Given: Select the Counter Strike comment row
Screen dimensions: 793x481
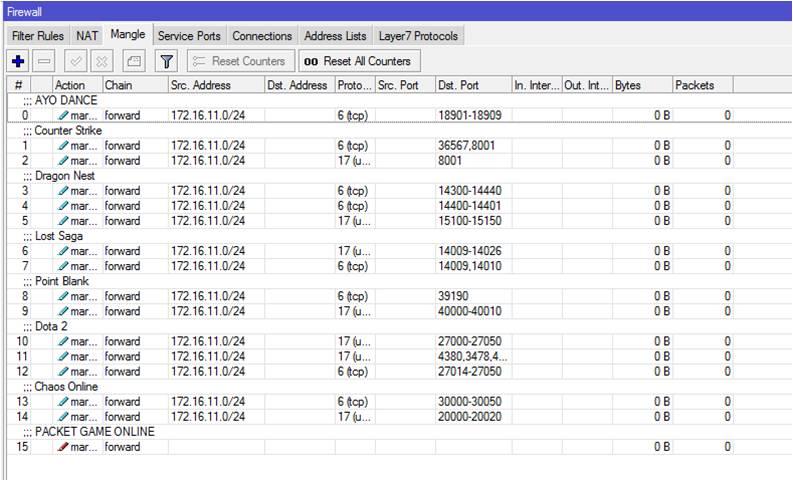Looking at the screenshot, I should tap(400, 130).
